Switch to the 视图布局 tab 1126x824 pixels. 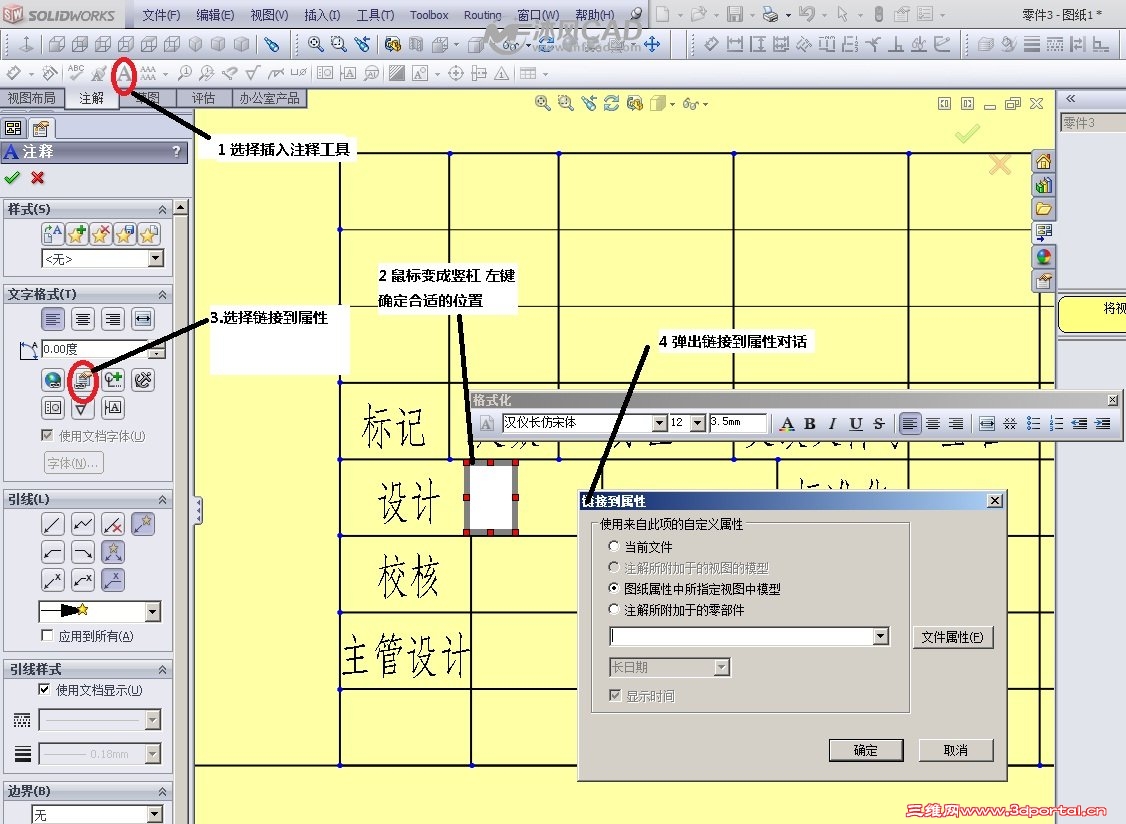(x=32, y=98)
